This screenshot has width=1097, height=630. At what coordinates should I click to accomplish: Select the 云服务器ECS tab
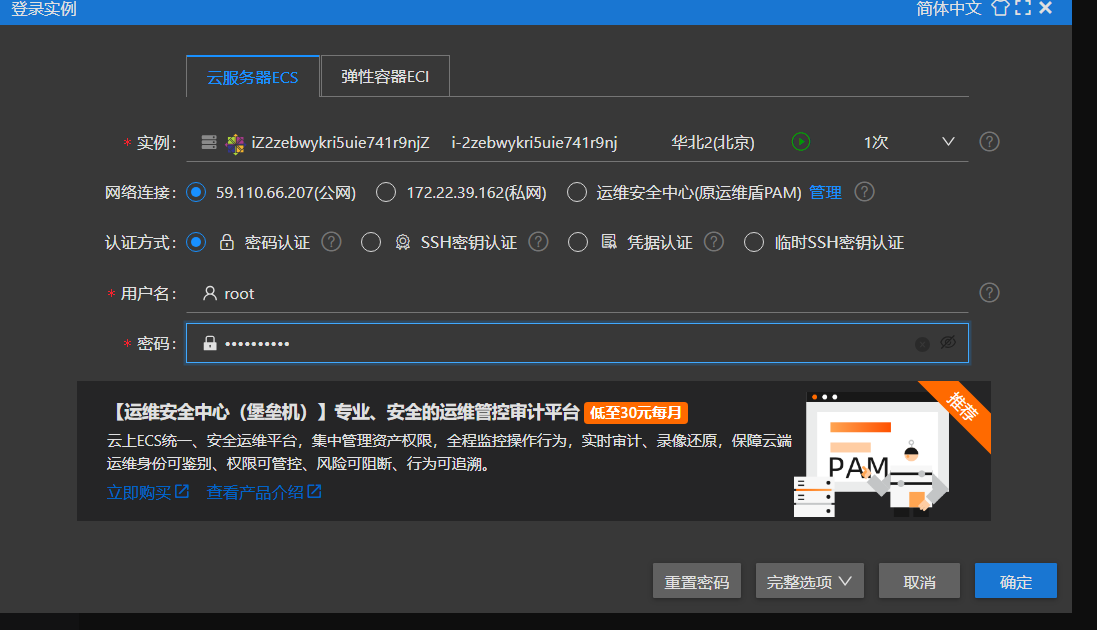pyautogui.click(x=252, y=77)
